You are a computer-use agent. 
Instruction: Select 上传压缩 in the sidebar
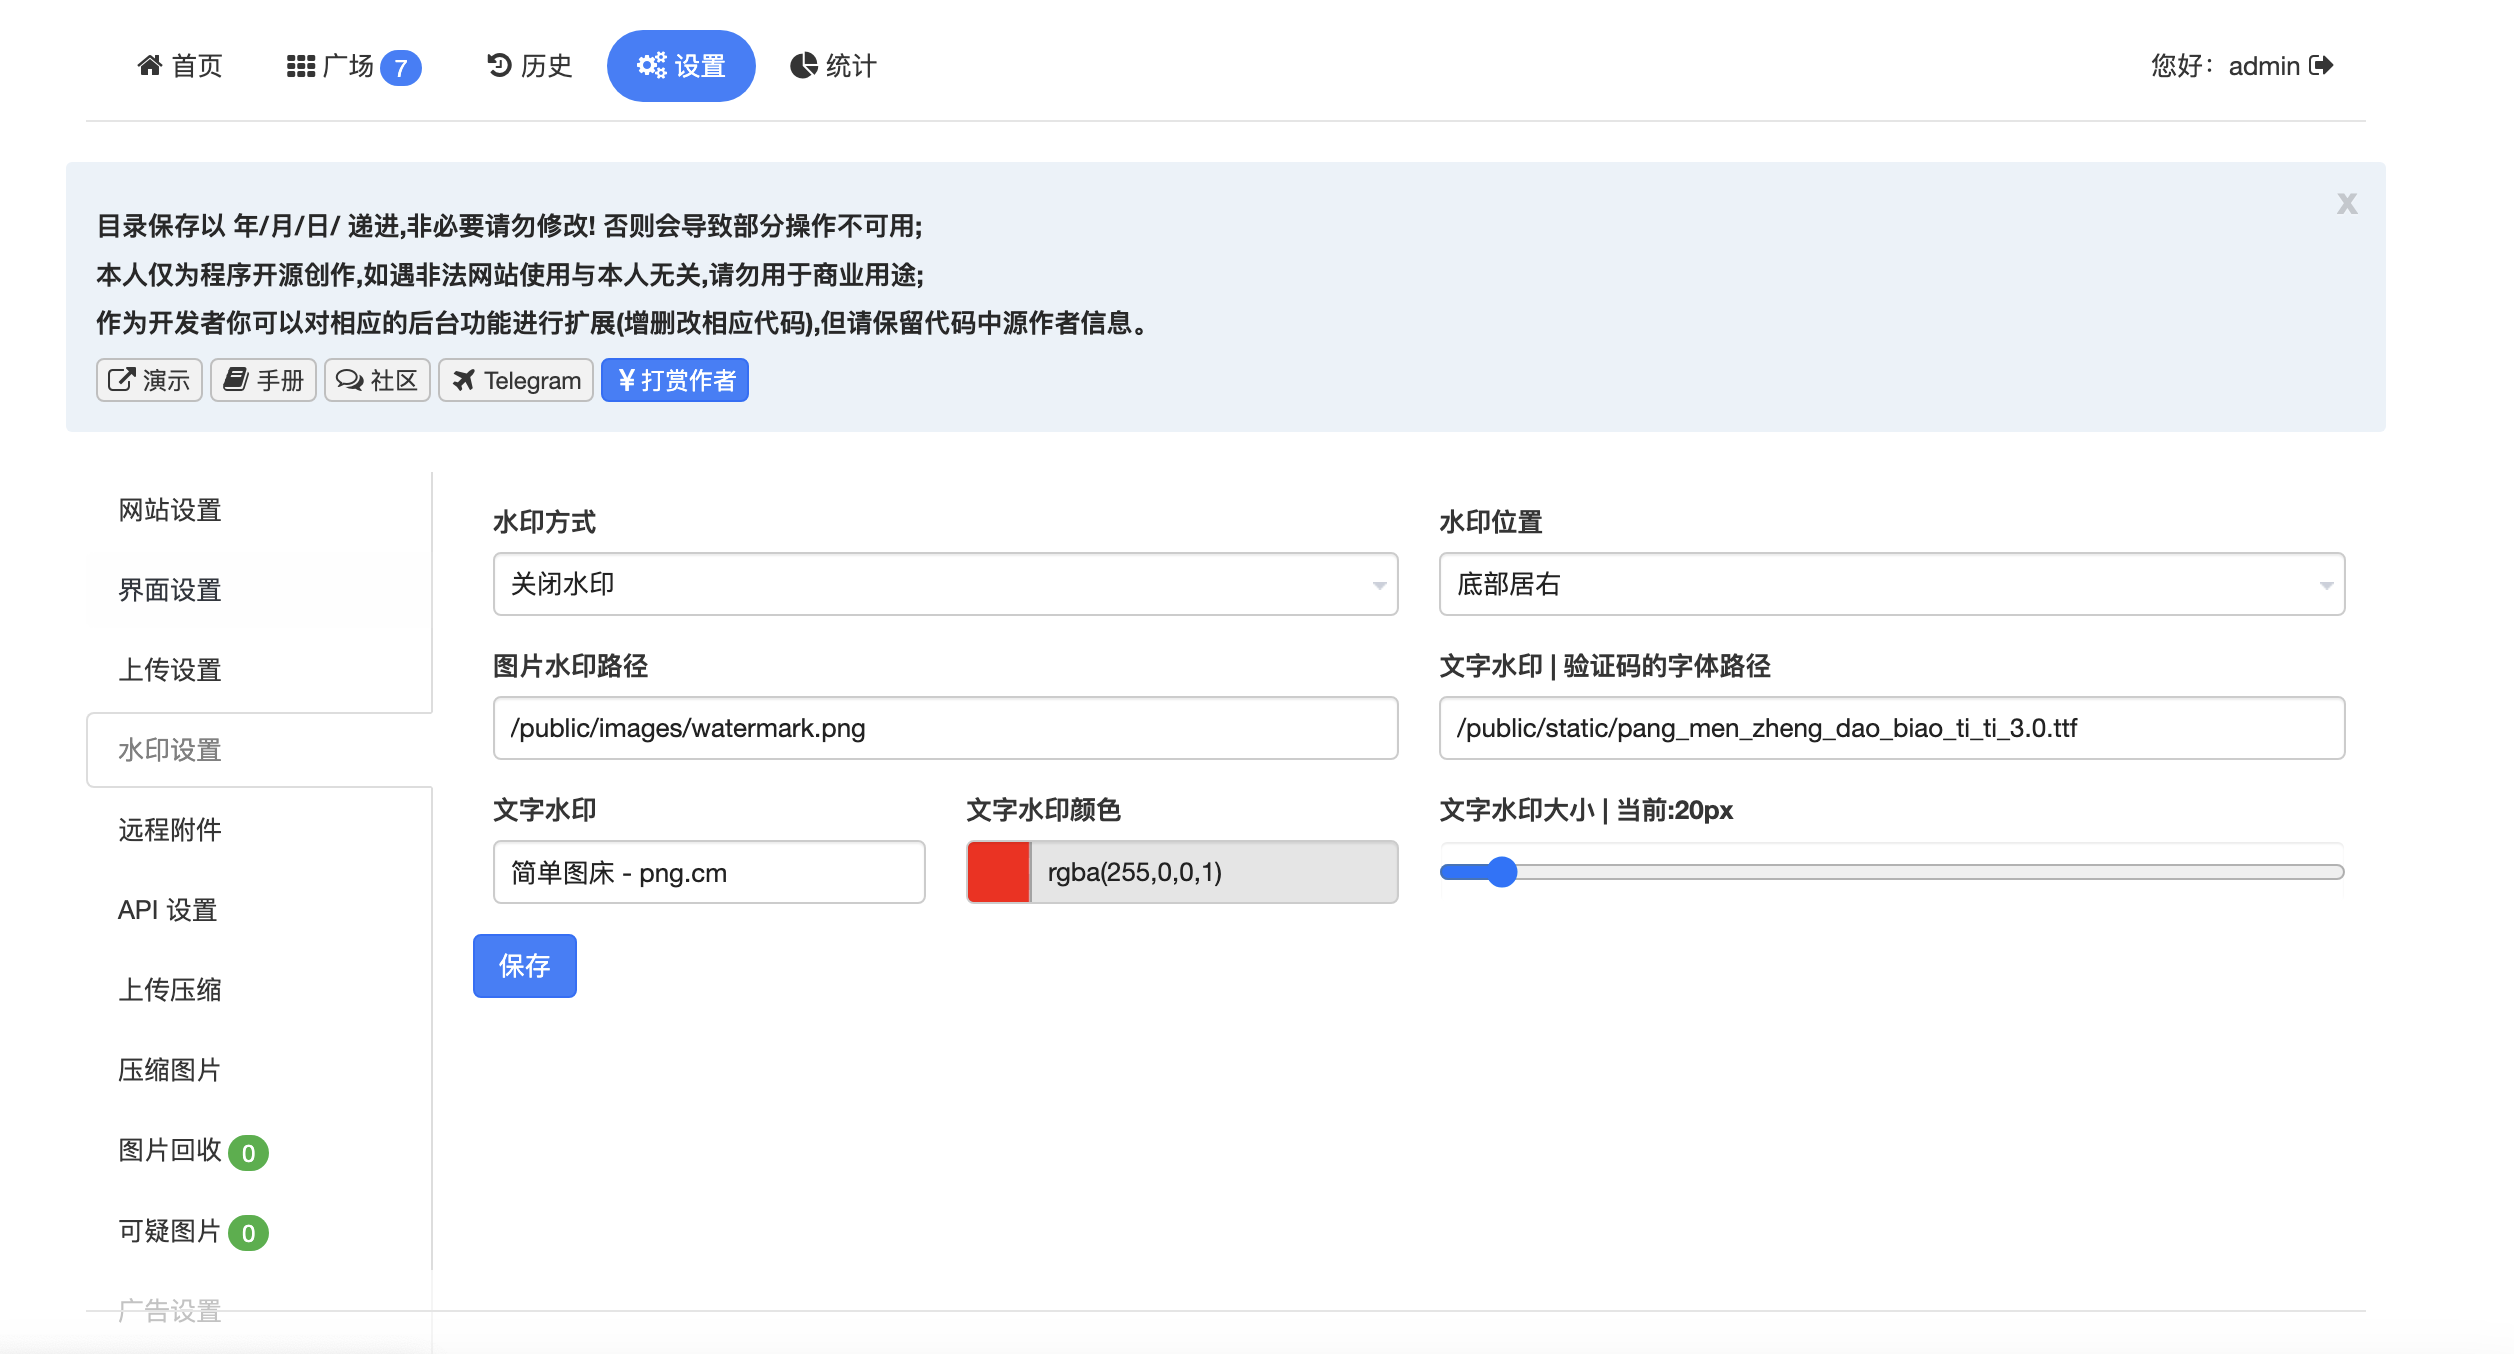pyautogui.click(x=170, y=990)
